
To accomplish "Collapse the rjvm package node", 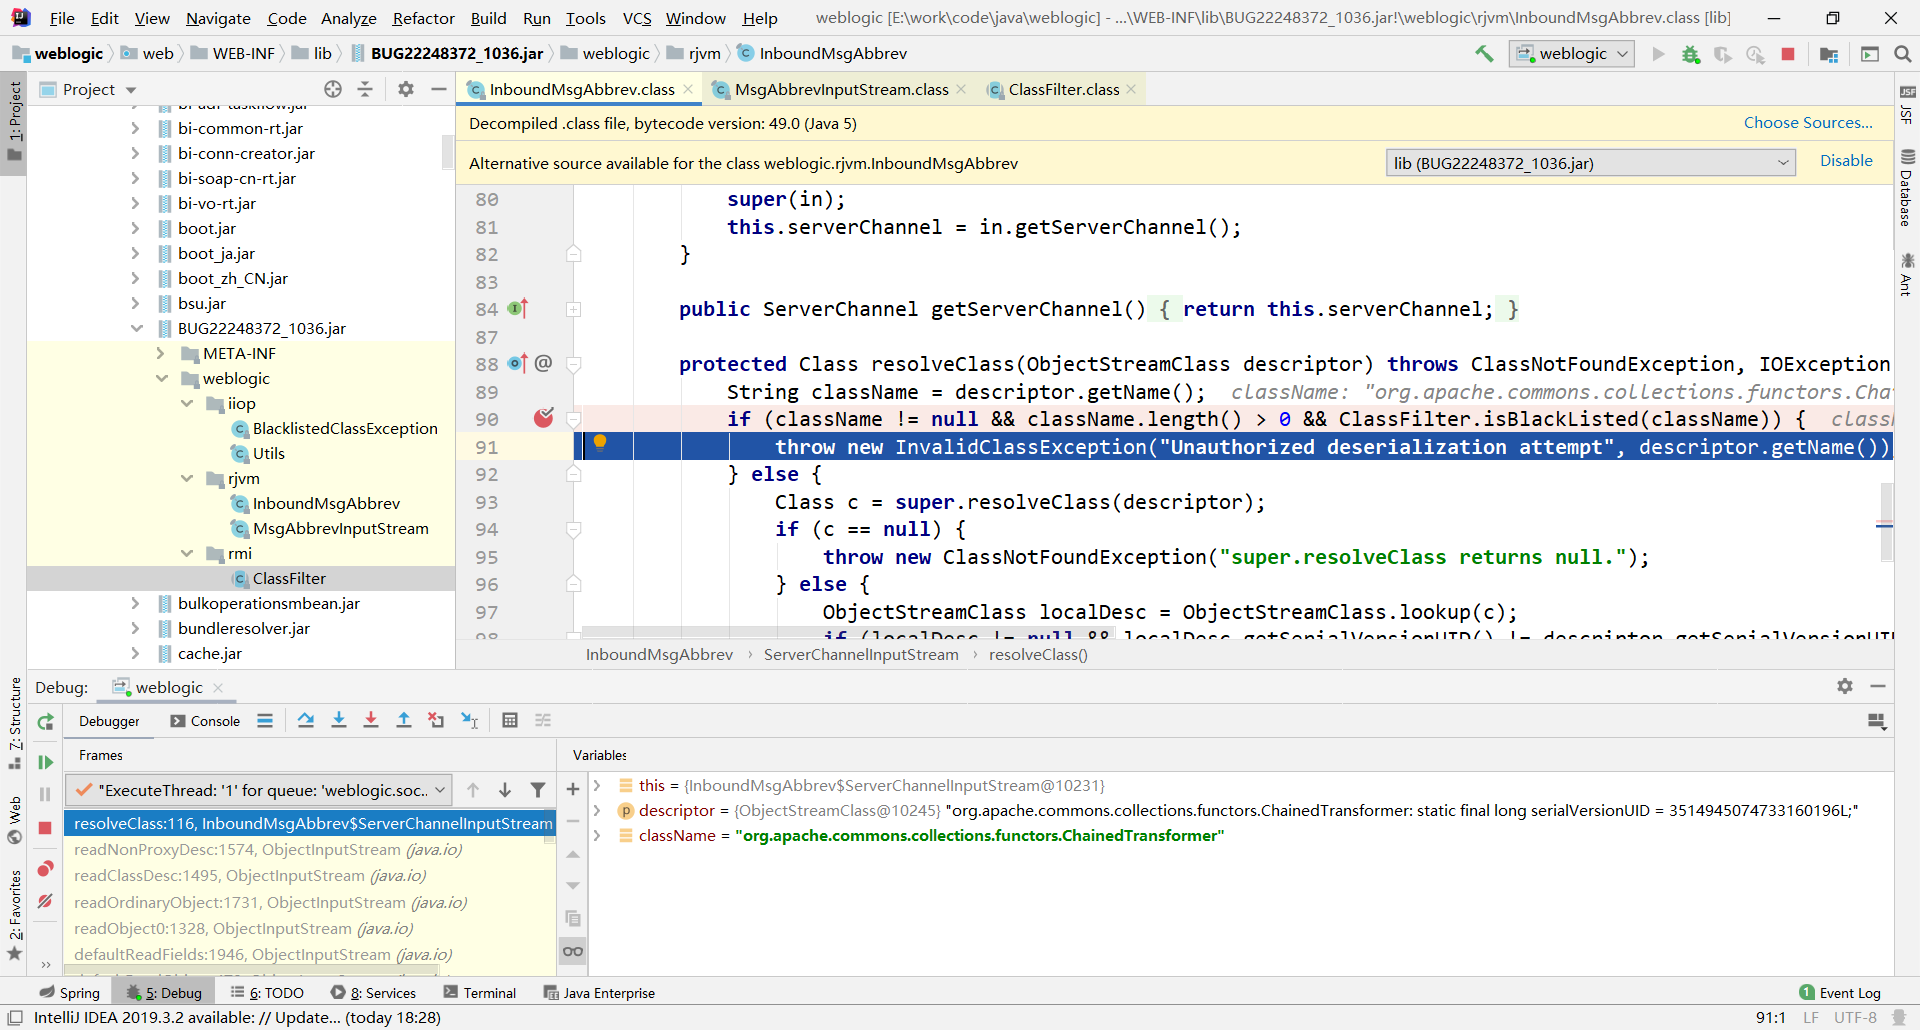I will 187,479.
